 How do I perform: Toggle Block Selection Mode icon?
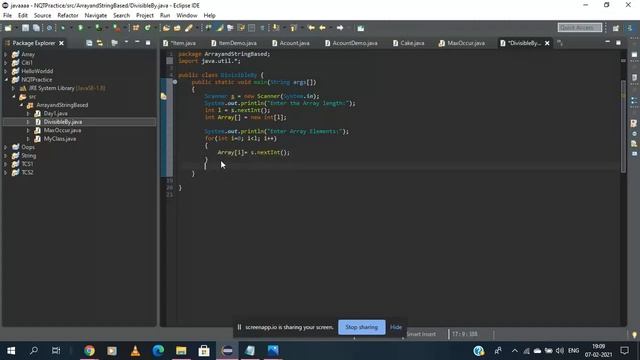[252, 28]
